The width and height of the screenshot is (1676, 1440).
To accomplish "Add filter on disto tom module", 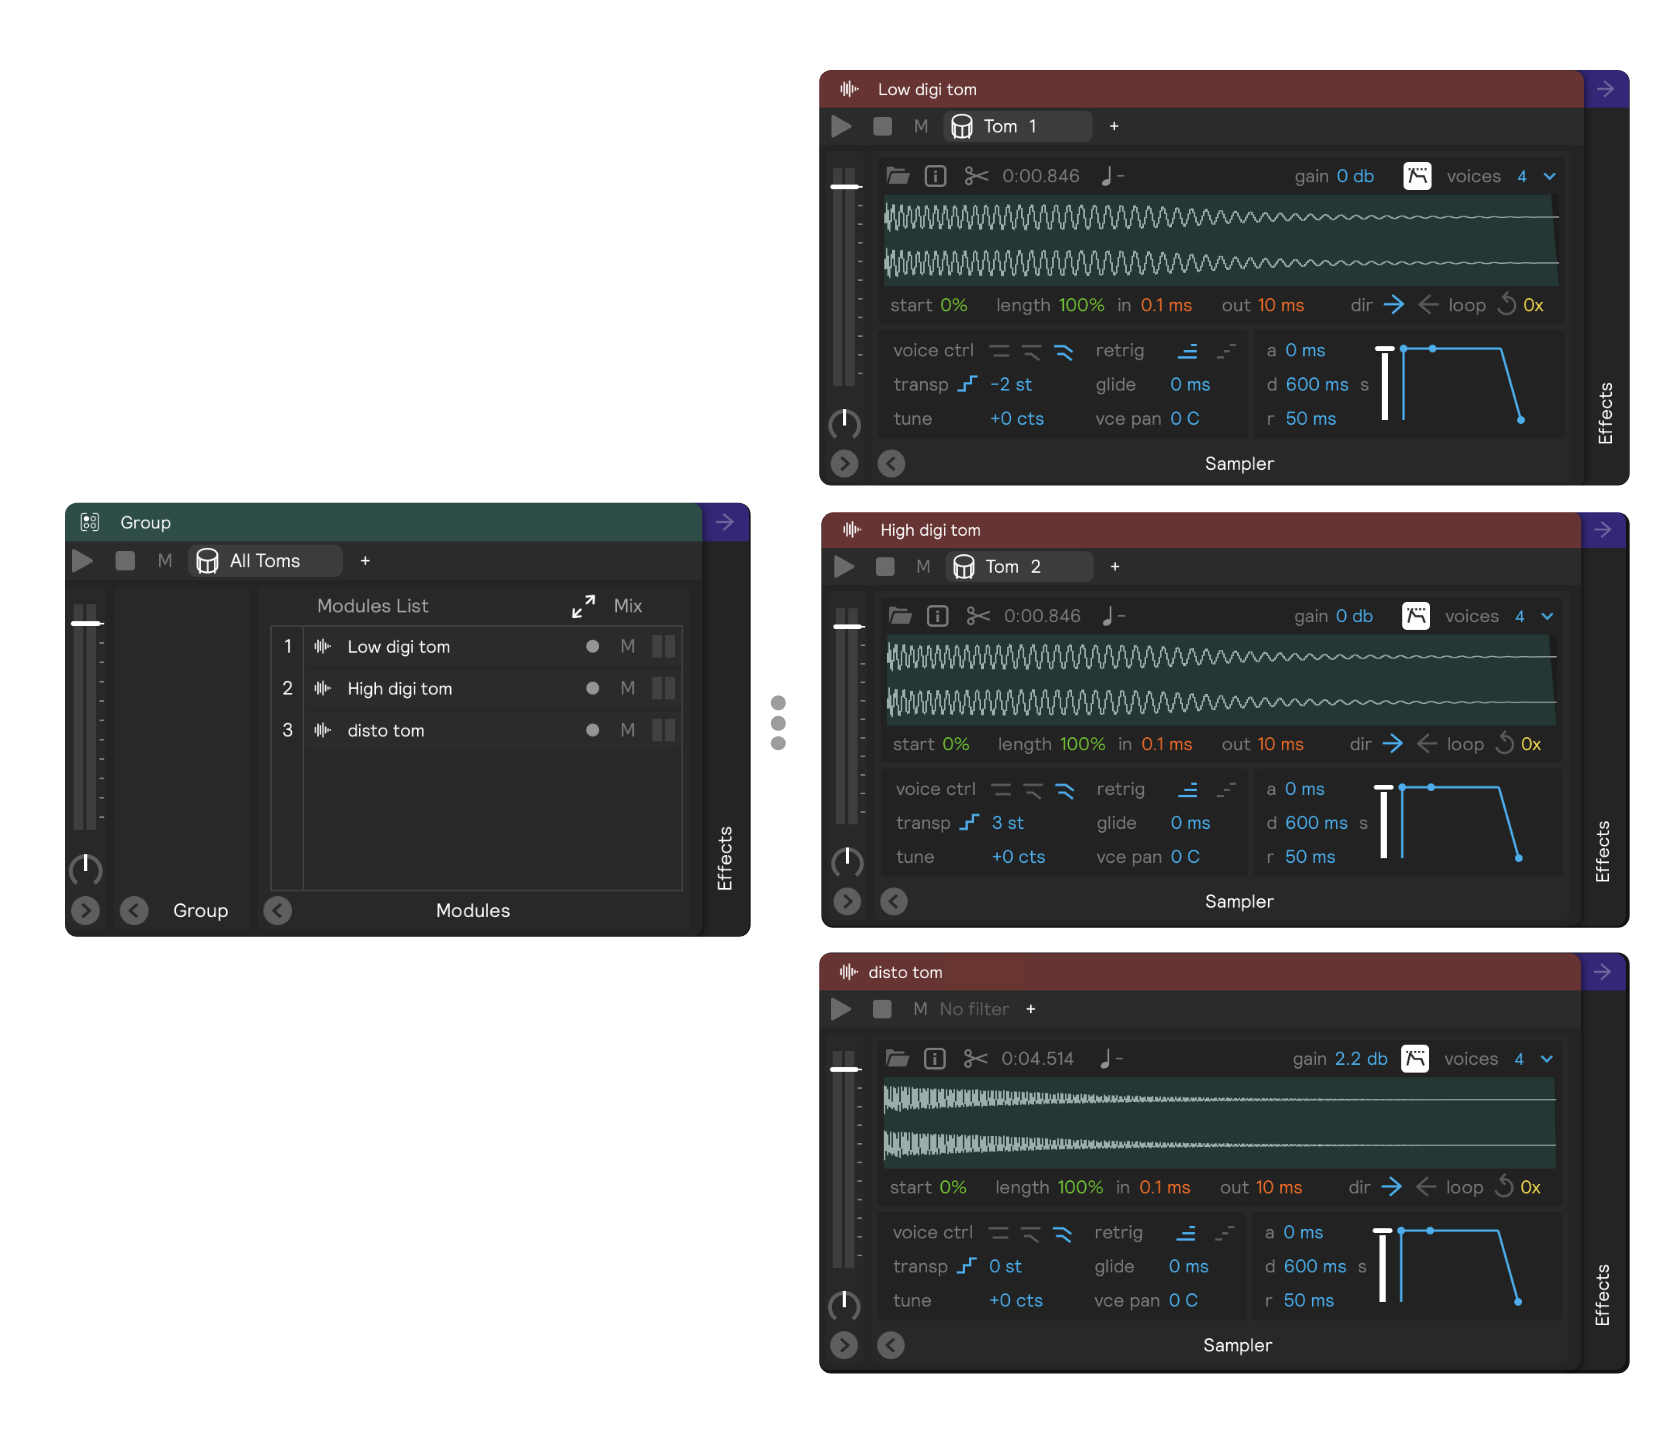I will (x=1031, y=1009).
